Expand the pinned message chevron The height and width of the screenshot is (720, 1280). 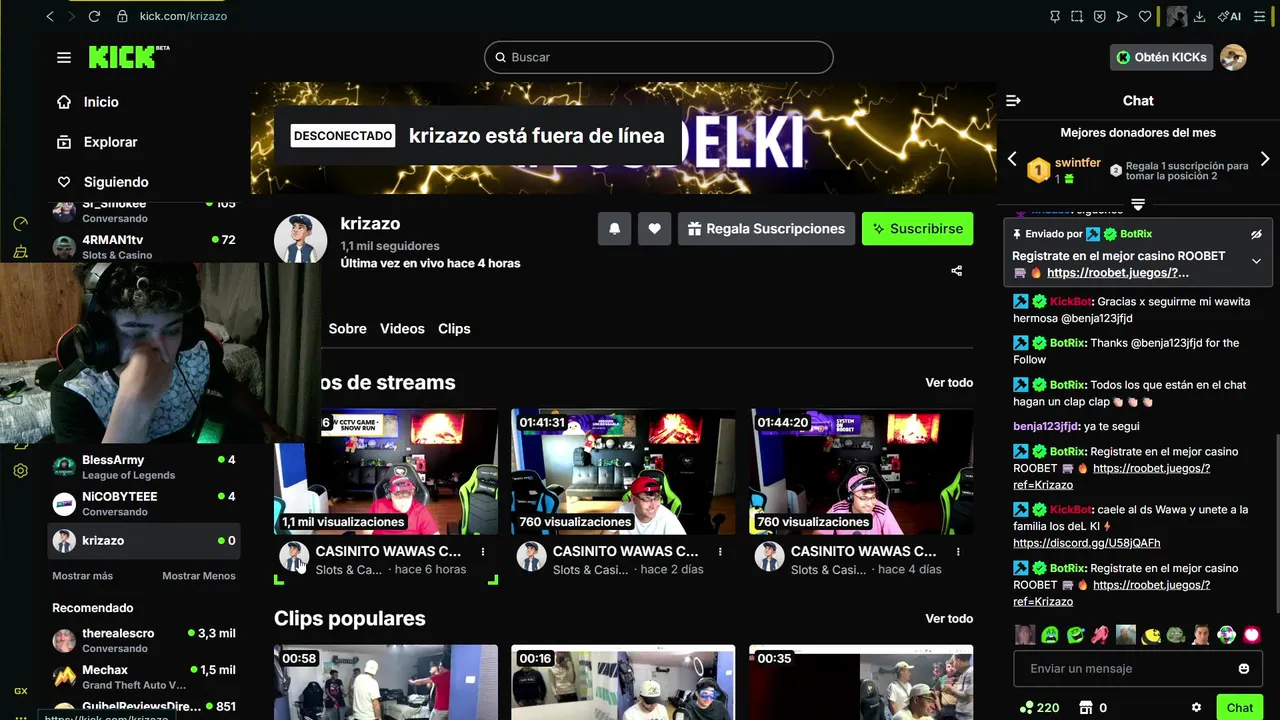(x=1256, y=261)
